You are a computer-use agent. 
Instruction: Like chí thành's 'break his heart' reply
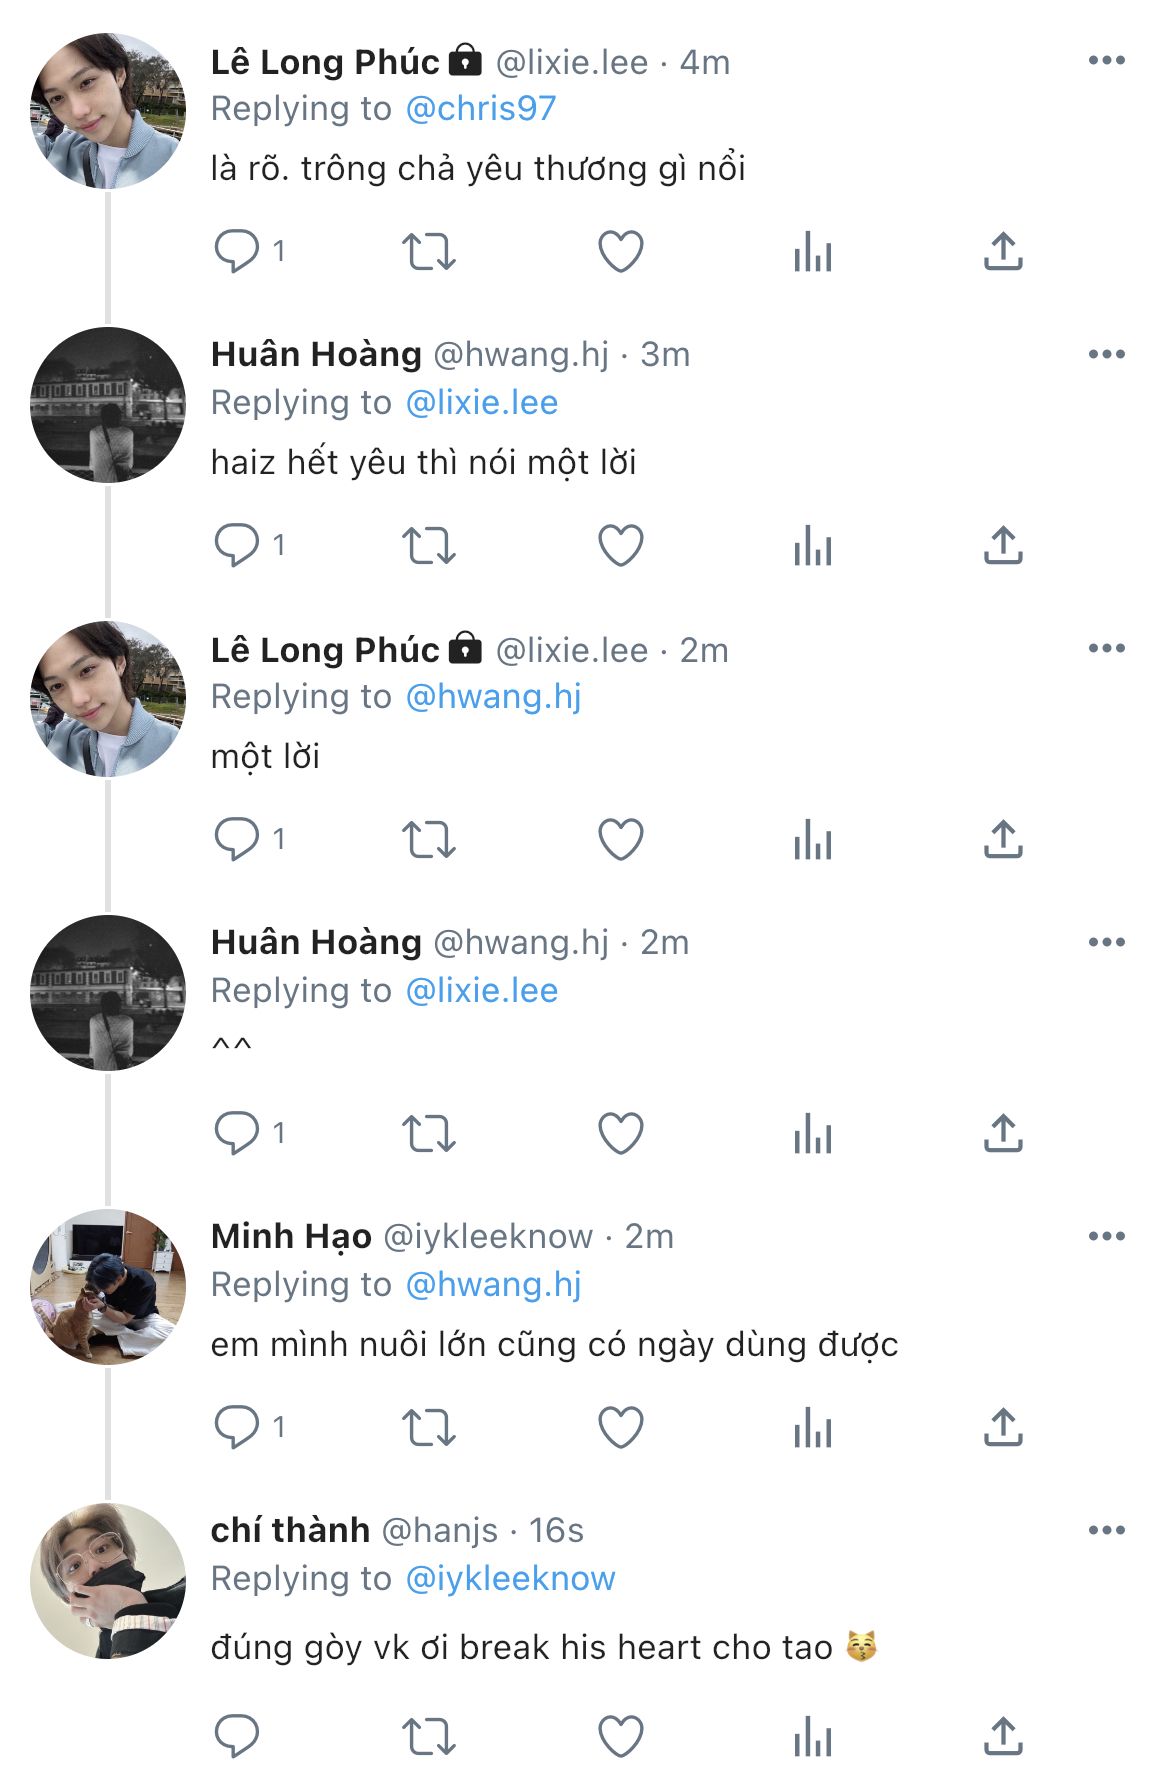tap(620, 1736)
